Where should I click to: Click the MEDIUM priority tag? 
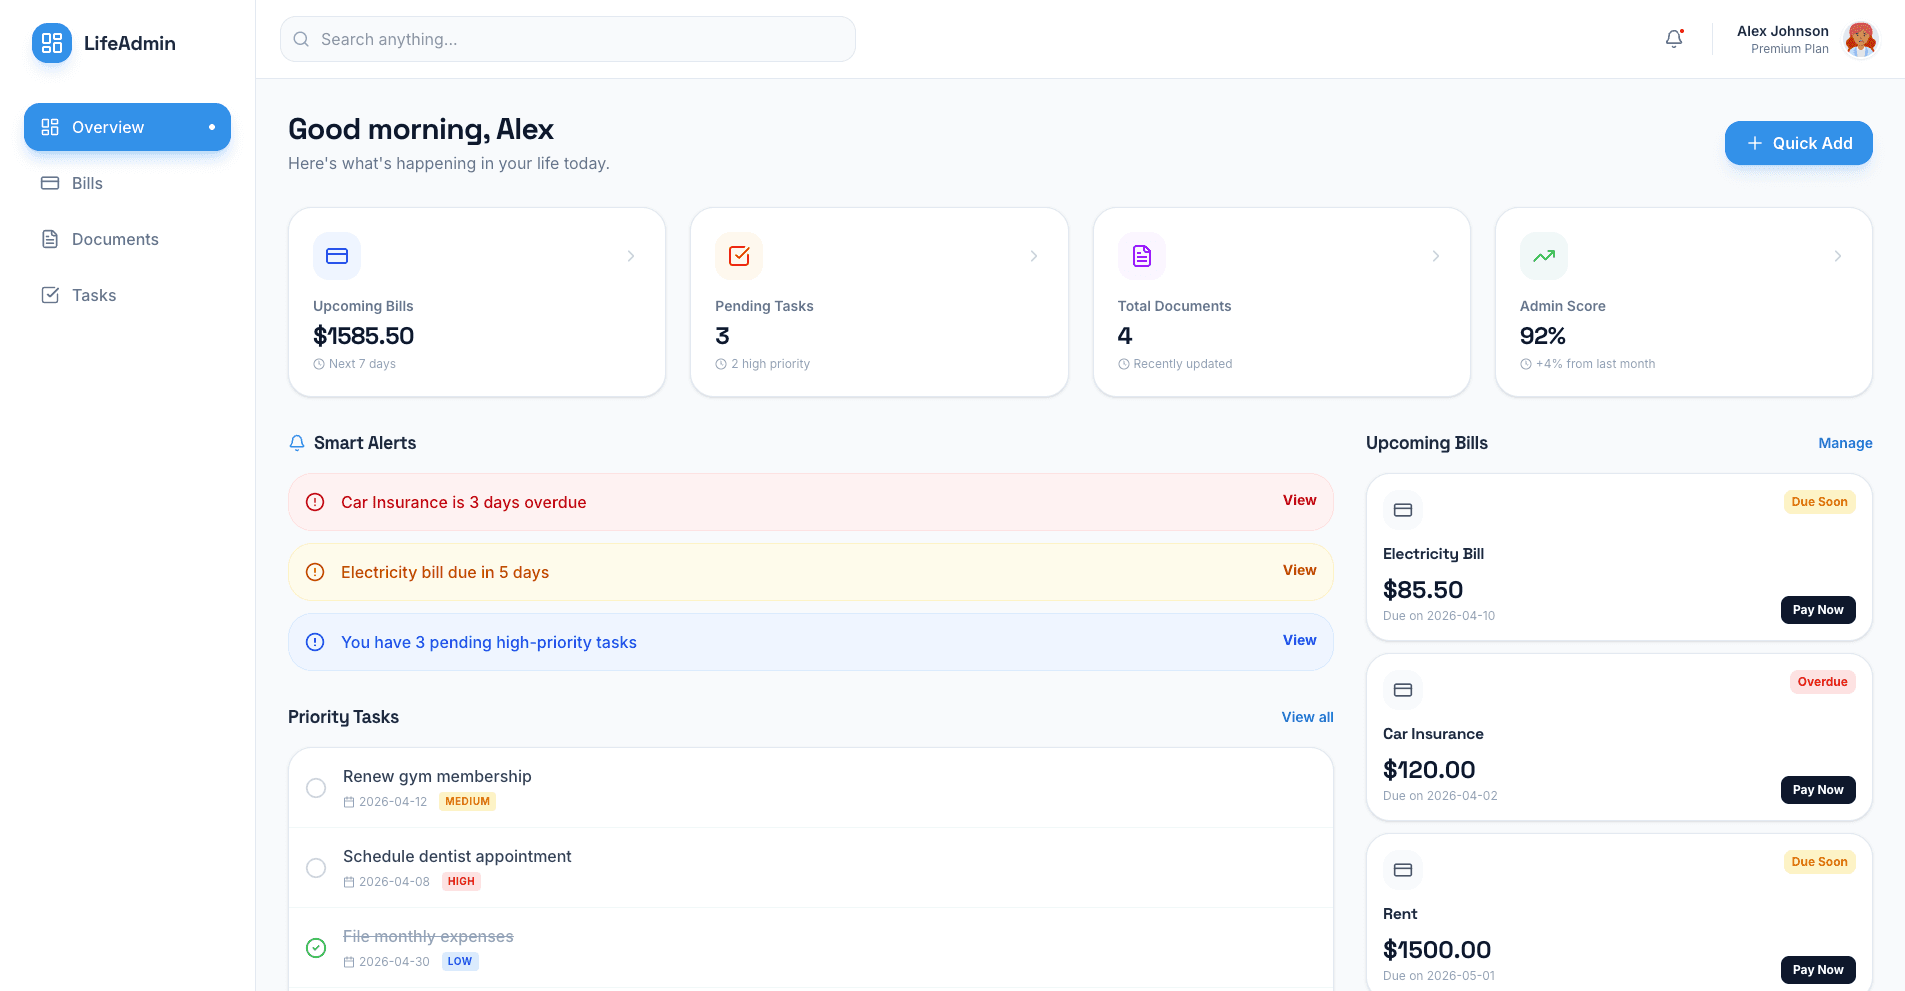pos(467,801)
